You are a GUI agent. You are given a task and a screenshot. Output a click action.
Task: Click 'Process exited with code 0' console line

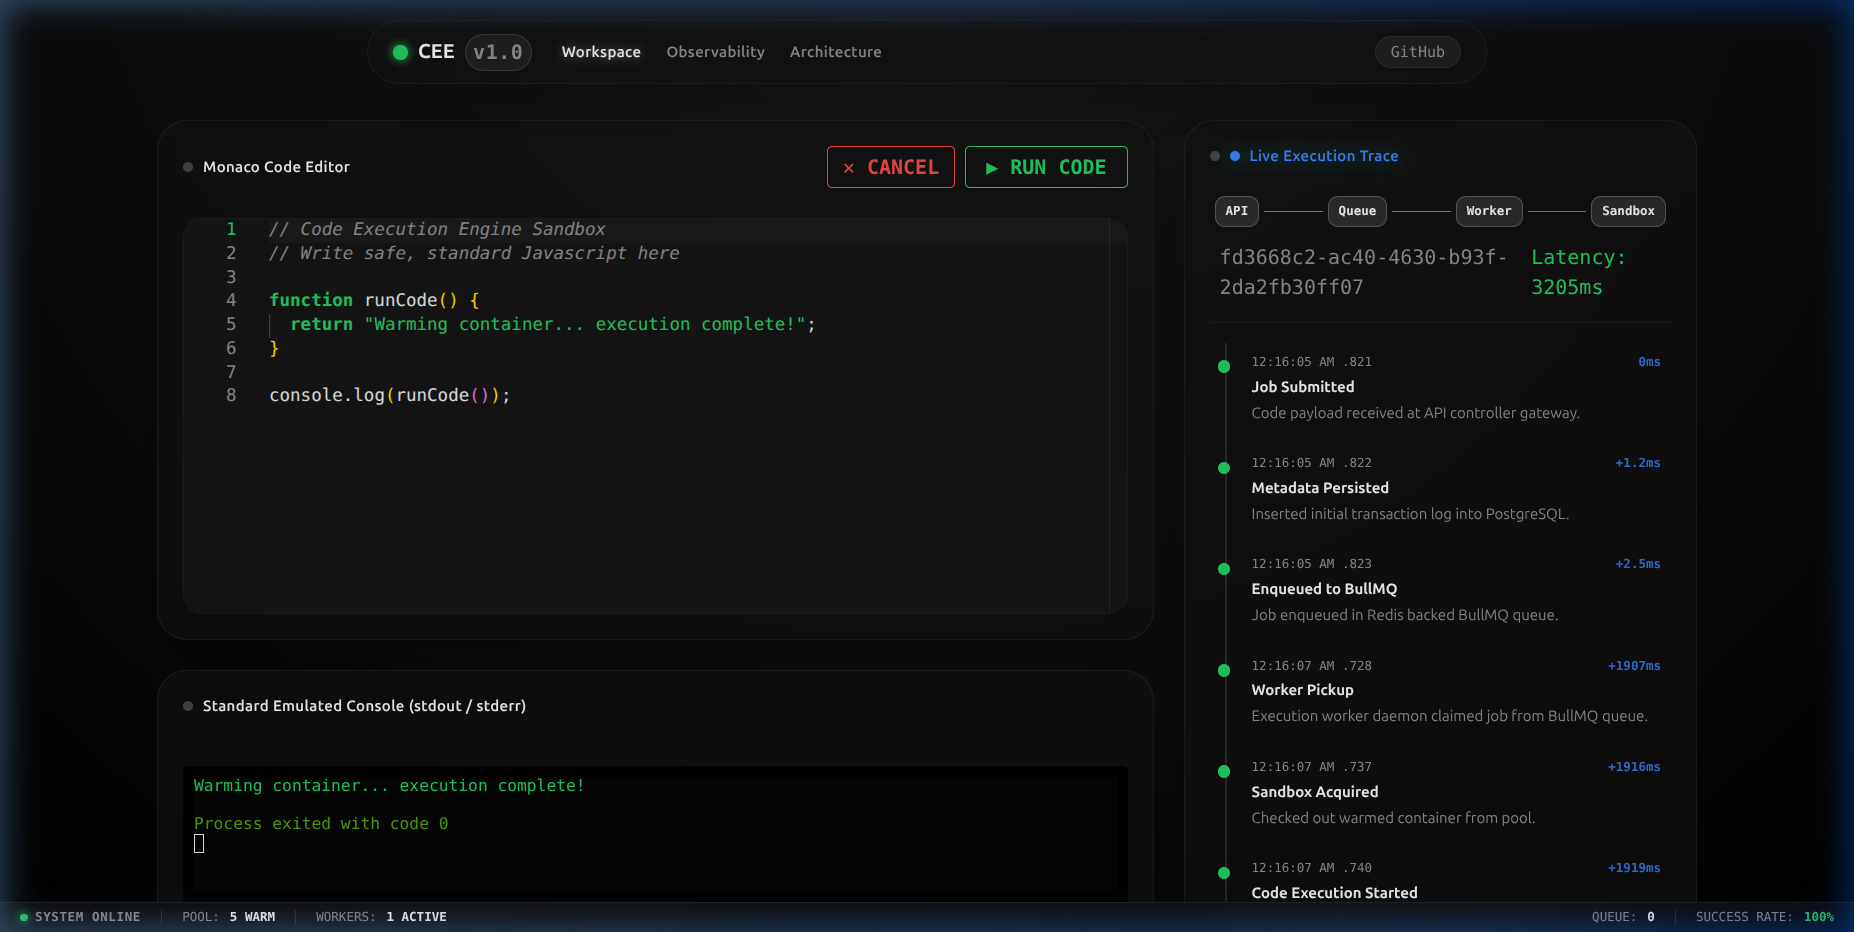321,824
